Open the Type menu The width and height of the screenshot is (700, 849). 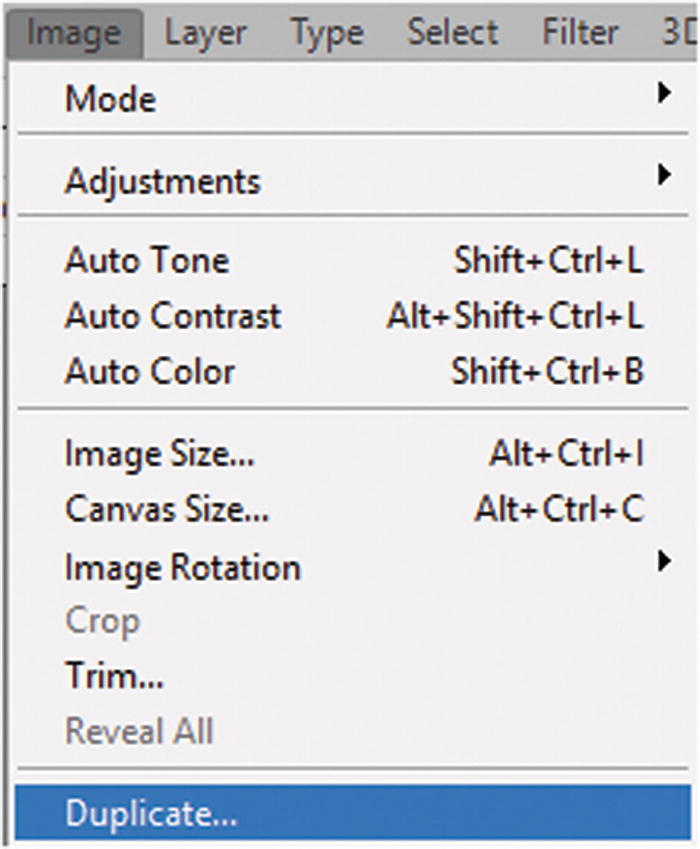point(325,30)
